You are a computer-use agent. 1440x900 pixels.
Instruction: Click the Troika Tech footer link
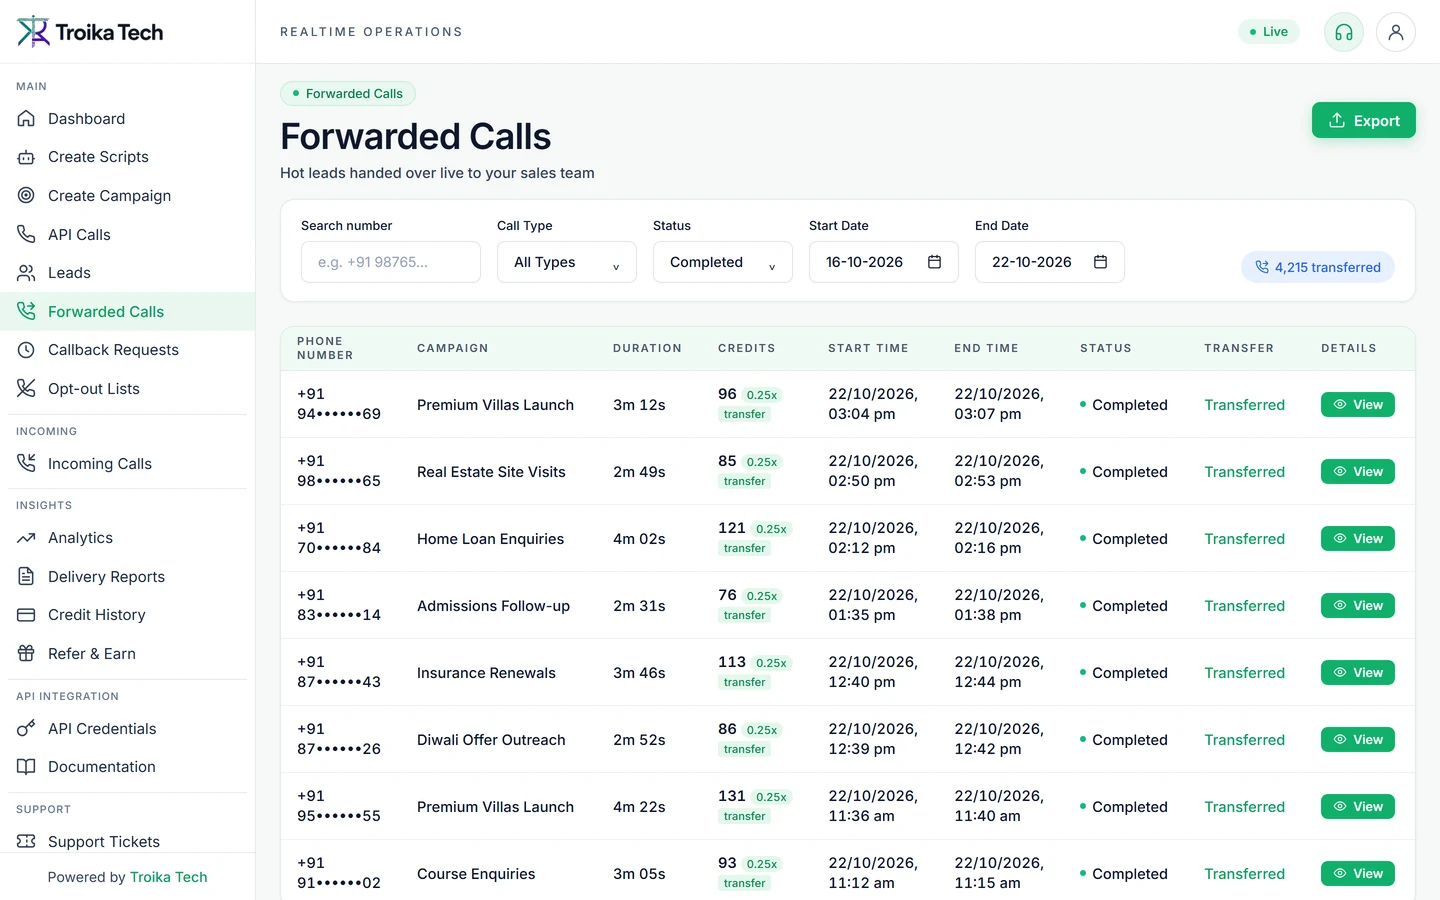(169, 877)
